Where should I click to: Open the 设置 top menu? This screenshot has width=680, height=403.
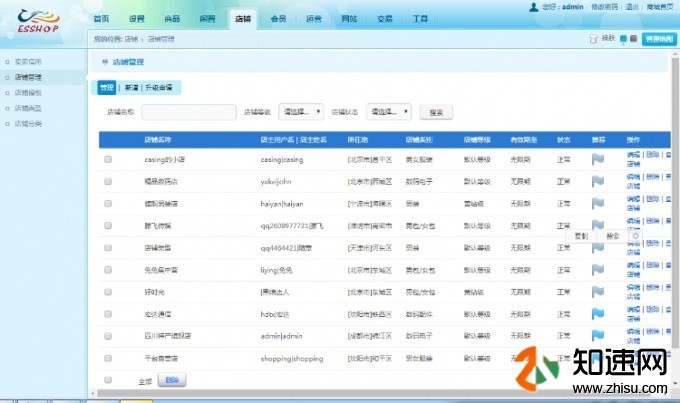click(x=137, y=19)
